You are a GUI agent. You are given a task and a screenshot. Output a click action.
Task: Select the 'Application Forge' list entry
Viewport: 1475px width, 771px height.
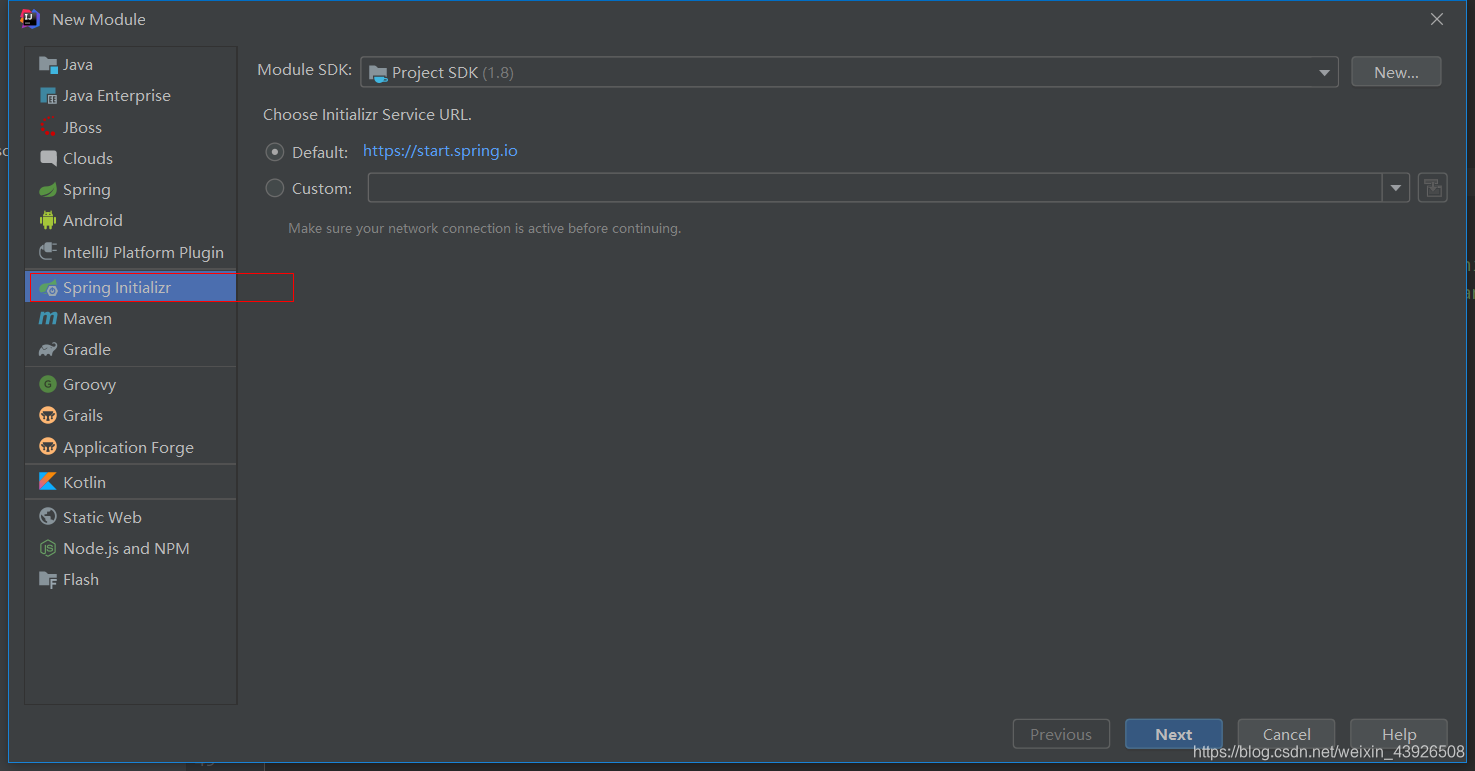(x=131, y=447)
